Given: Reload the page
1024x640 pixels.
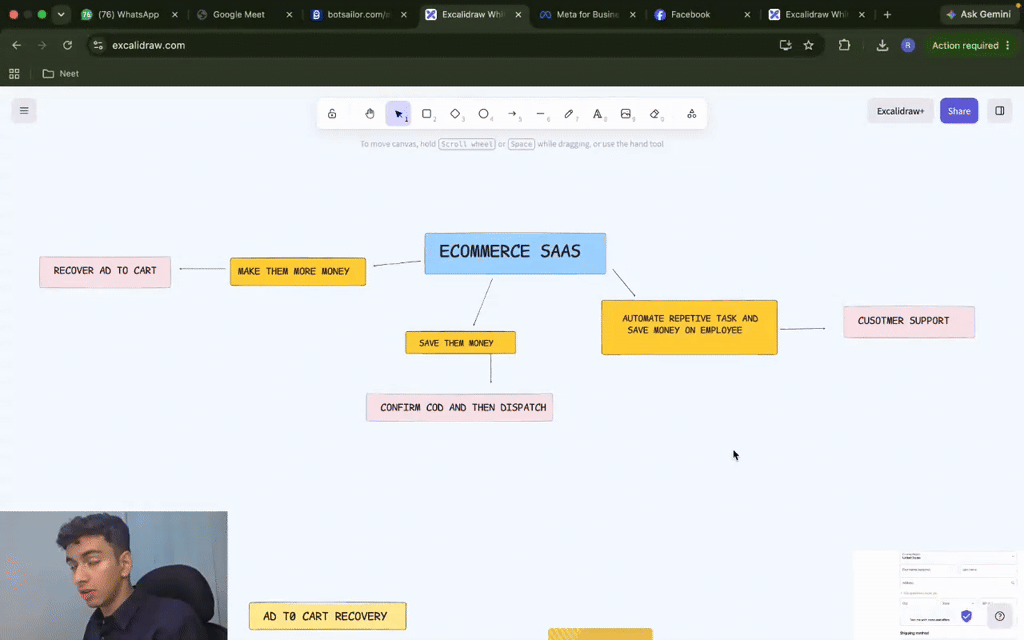Looking at the screenshot, I should pos(67,45).
